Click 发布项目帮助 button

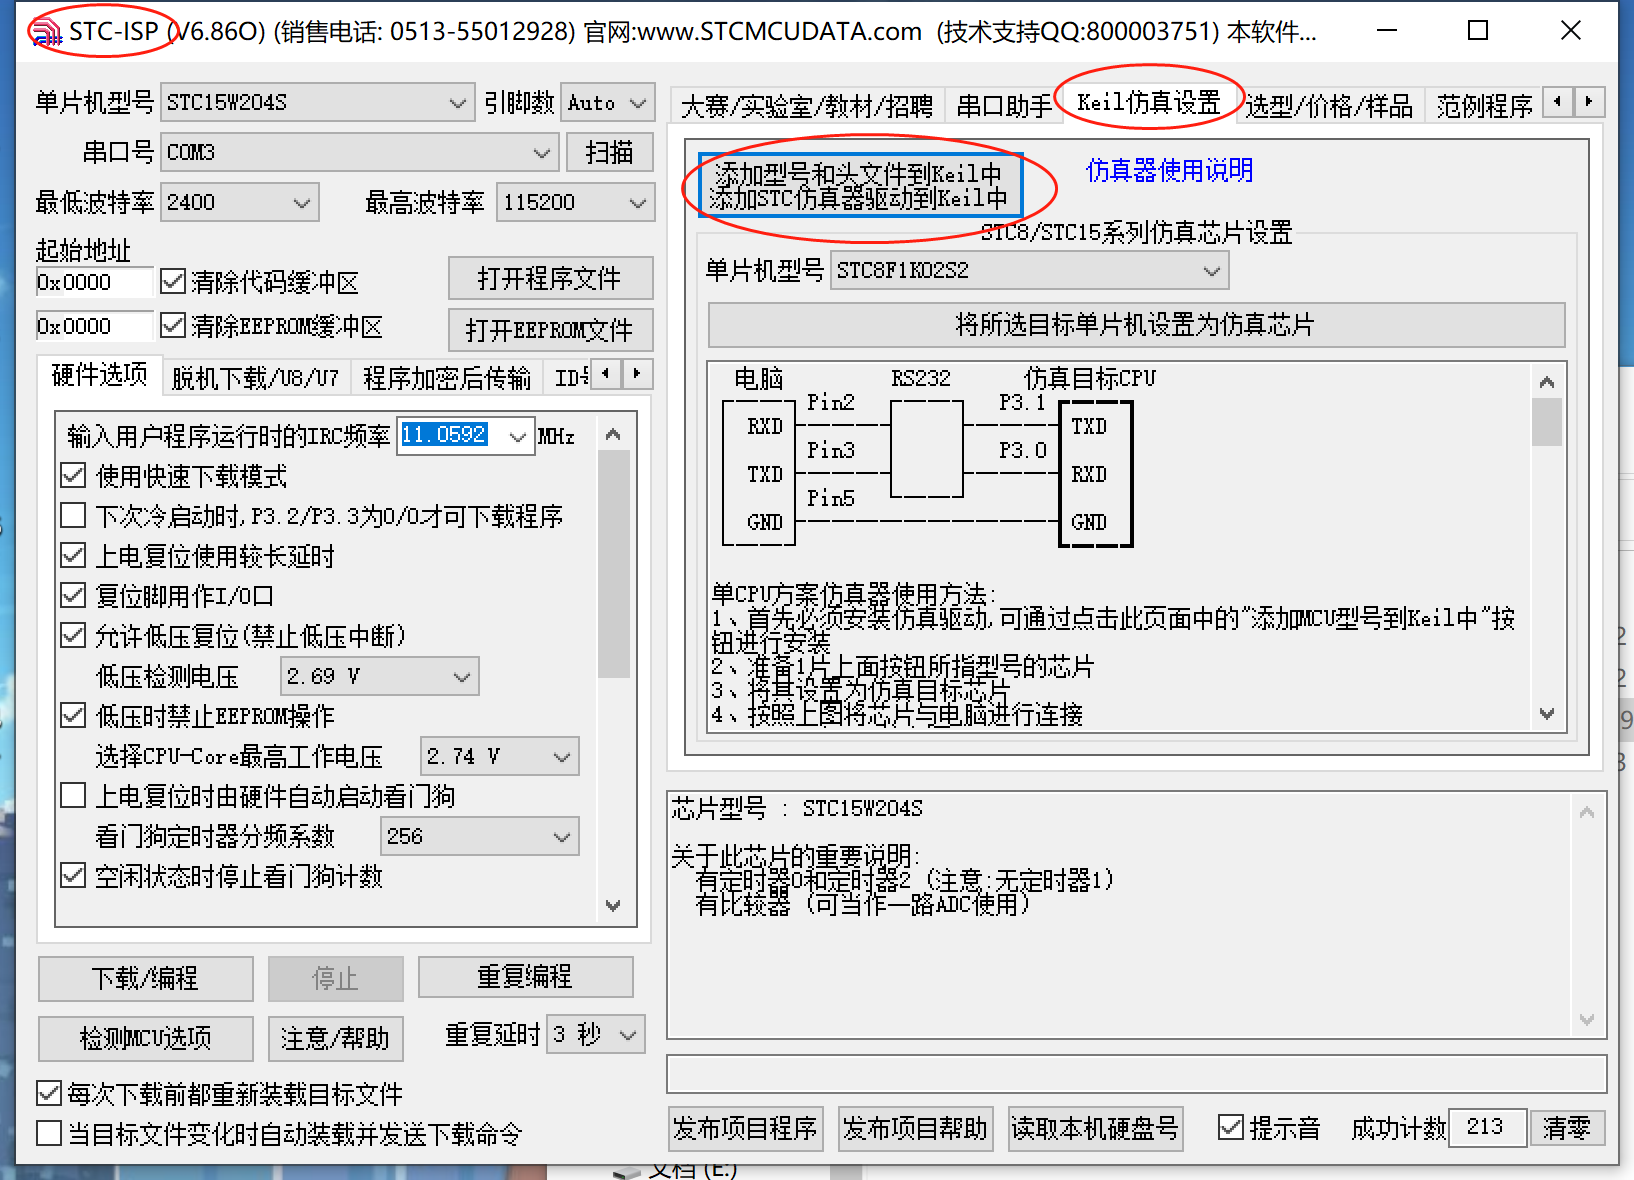point(915,1129)
